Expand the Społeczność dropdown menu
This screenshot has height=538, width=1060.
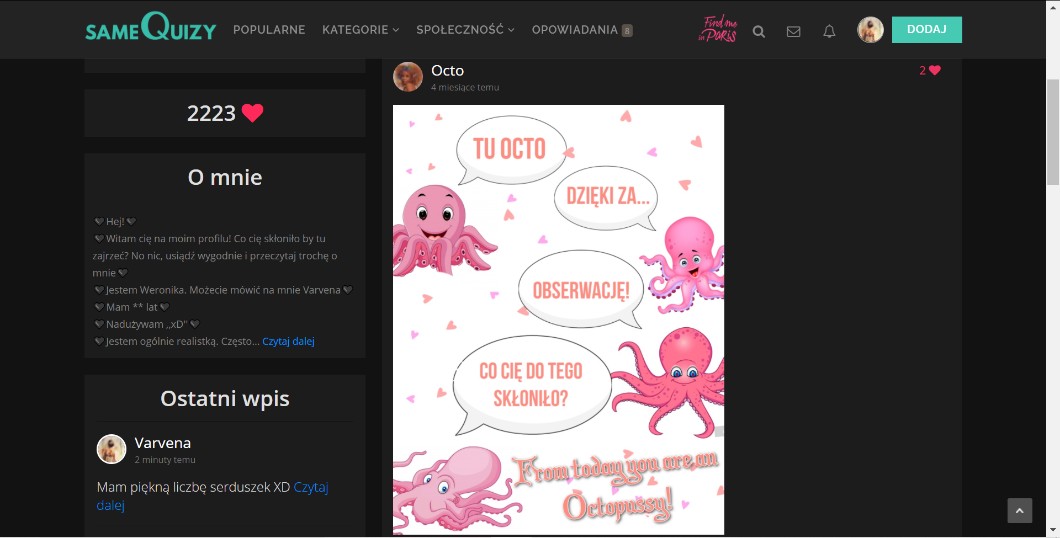pos(465,30)
